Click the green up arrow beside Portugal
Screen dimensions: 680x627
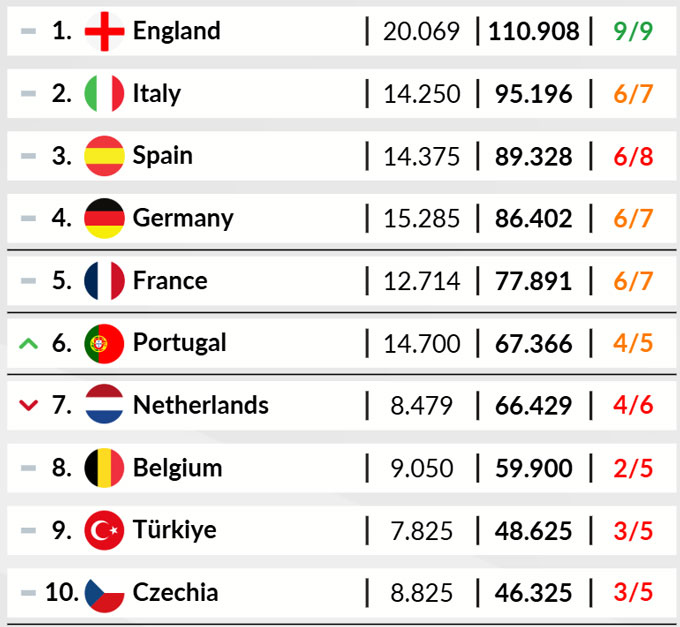click(x=29, y=343)
